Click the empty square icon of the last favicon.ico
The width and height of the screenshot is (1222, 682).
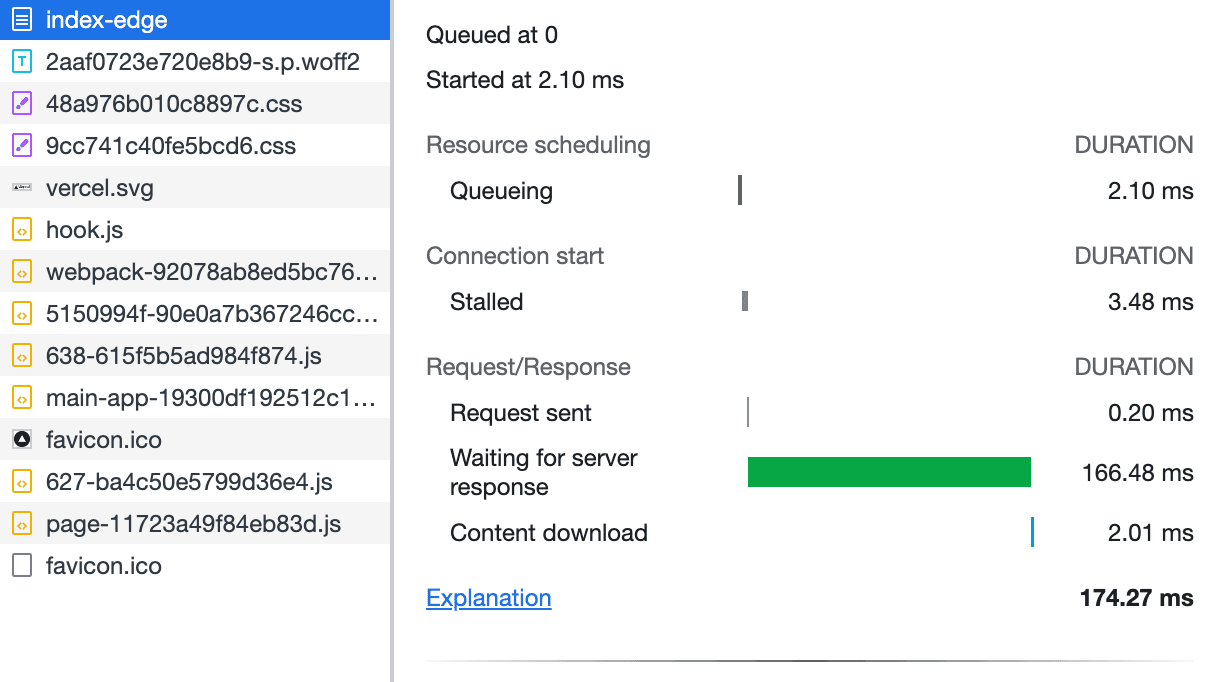click(x=21, y=566)
